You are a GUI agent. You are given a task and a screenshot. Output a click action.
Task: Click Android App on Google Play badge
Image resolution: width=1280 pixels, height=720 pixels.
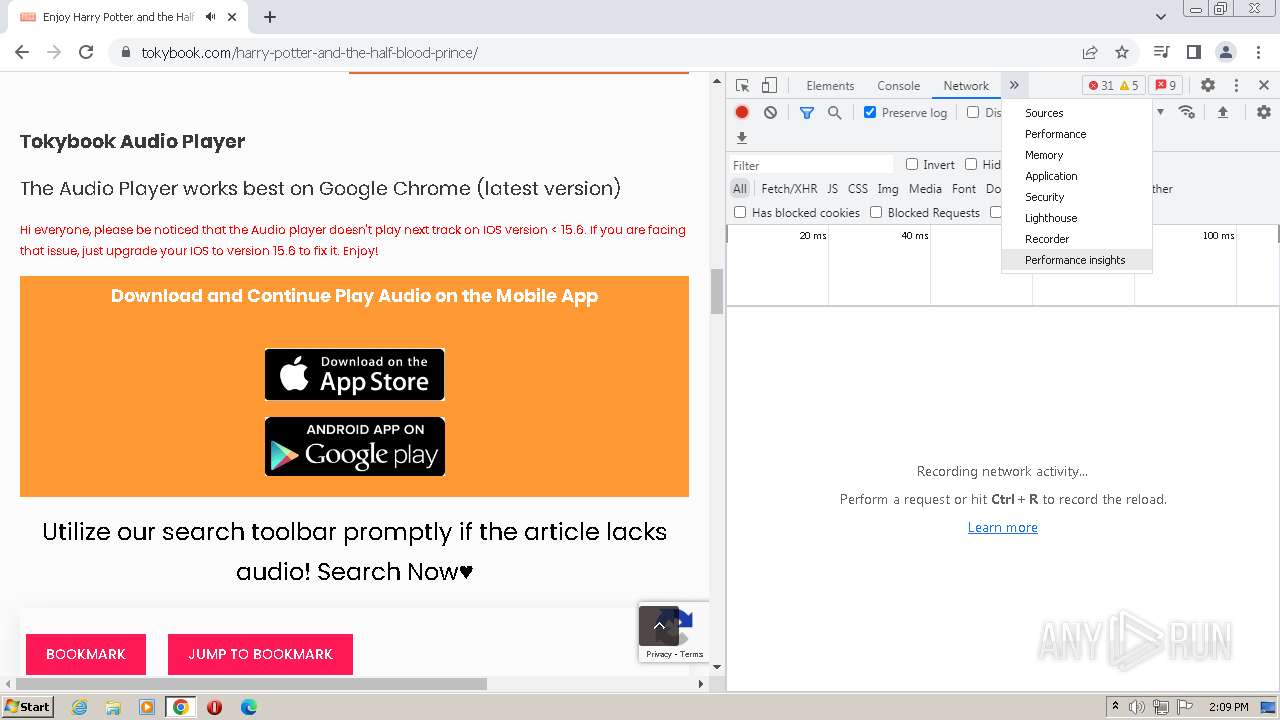[x=355, y=446]
